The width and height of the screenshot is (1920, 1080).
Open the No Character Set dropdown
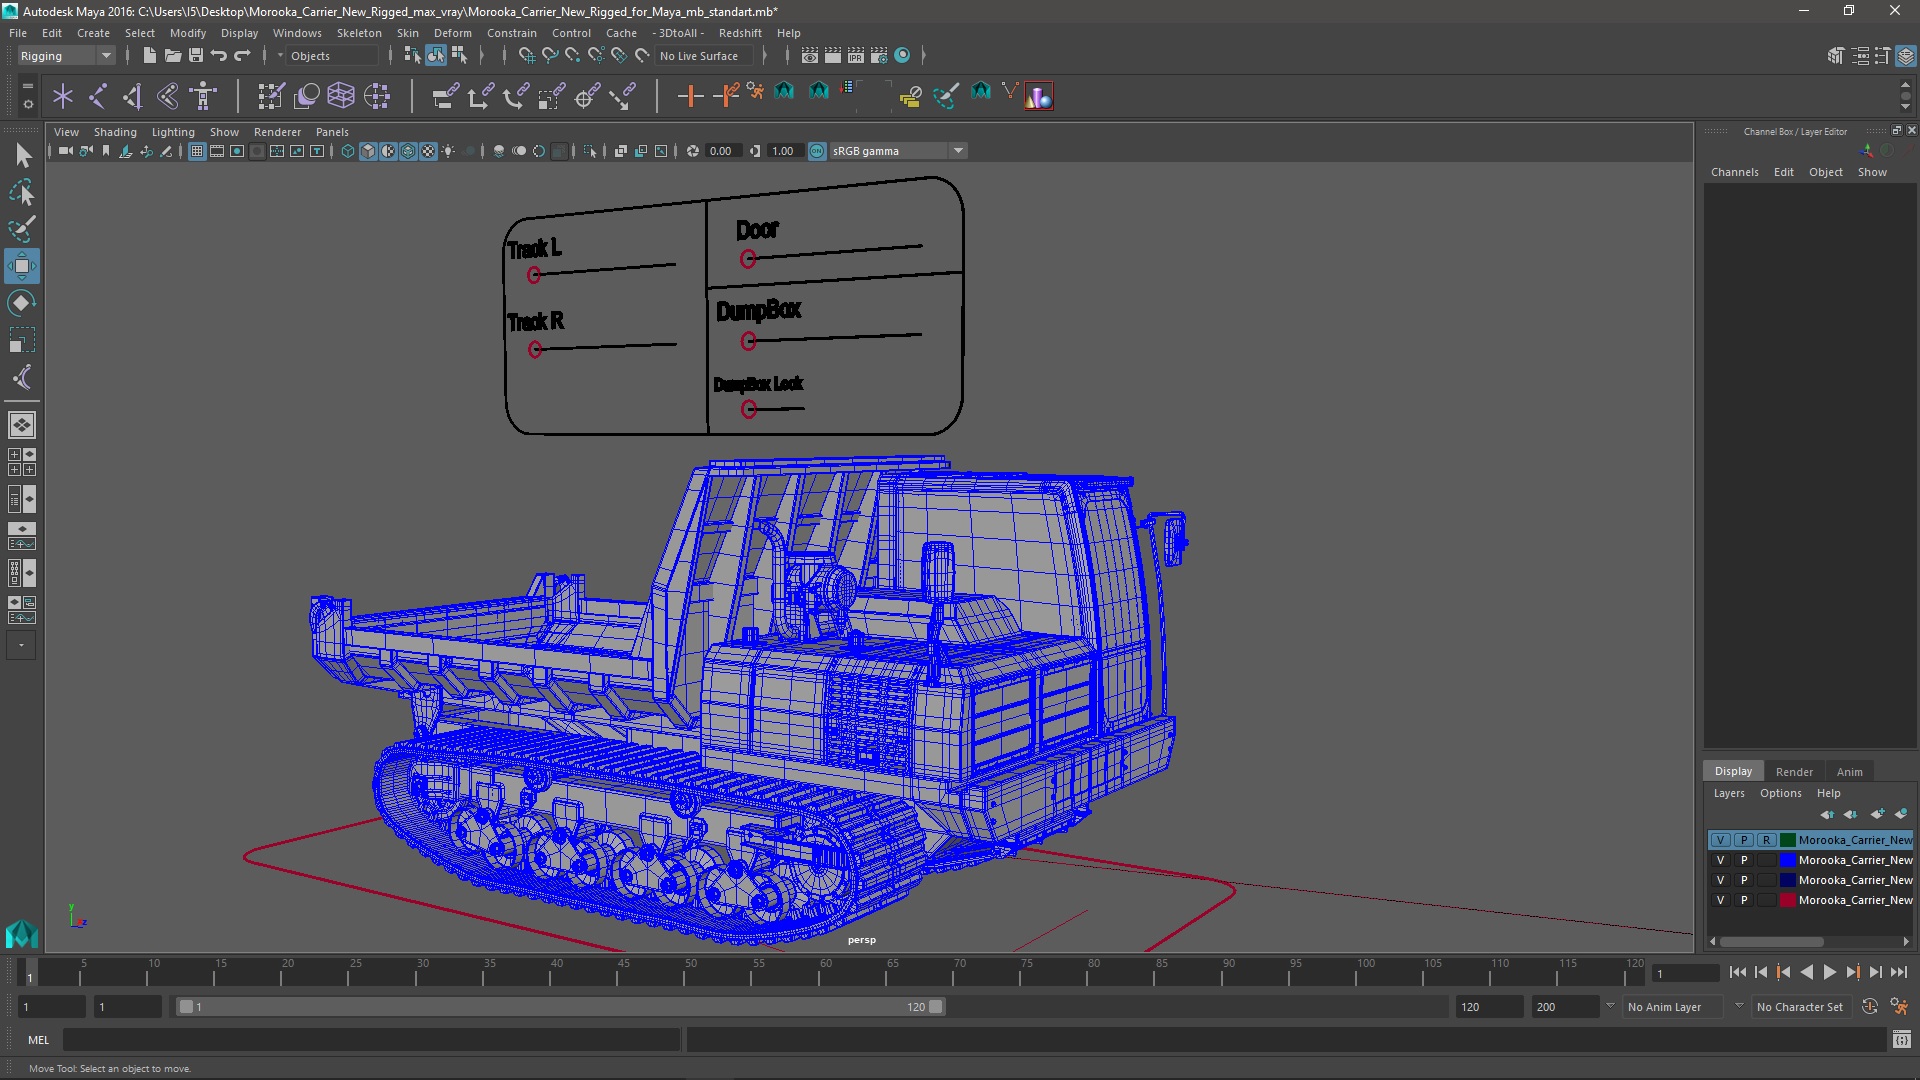(x=1803, y=1007)
